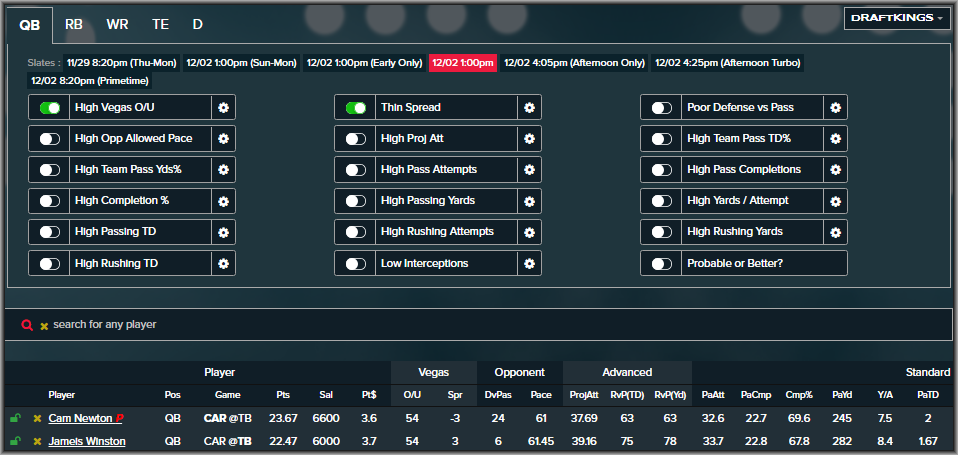Image resolution: width=958 pixels, height=455 pixels.
Task: Sort table by Cmp% column header
Action: [x=799, y=395]
